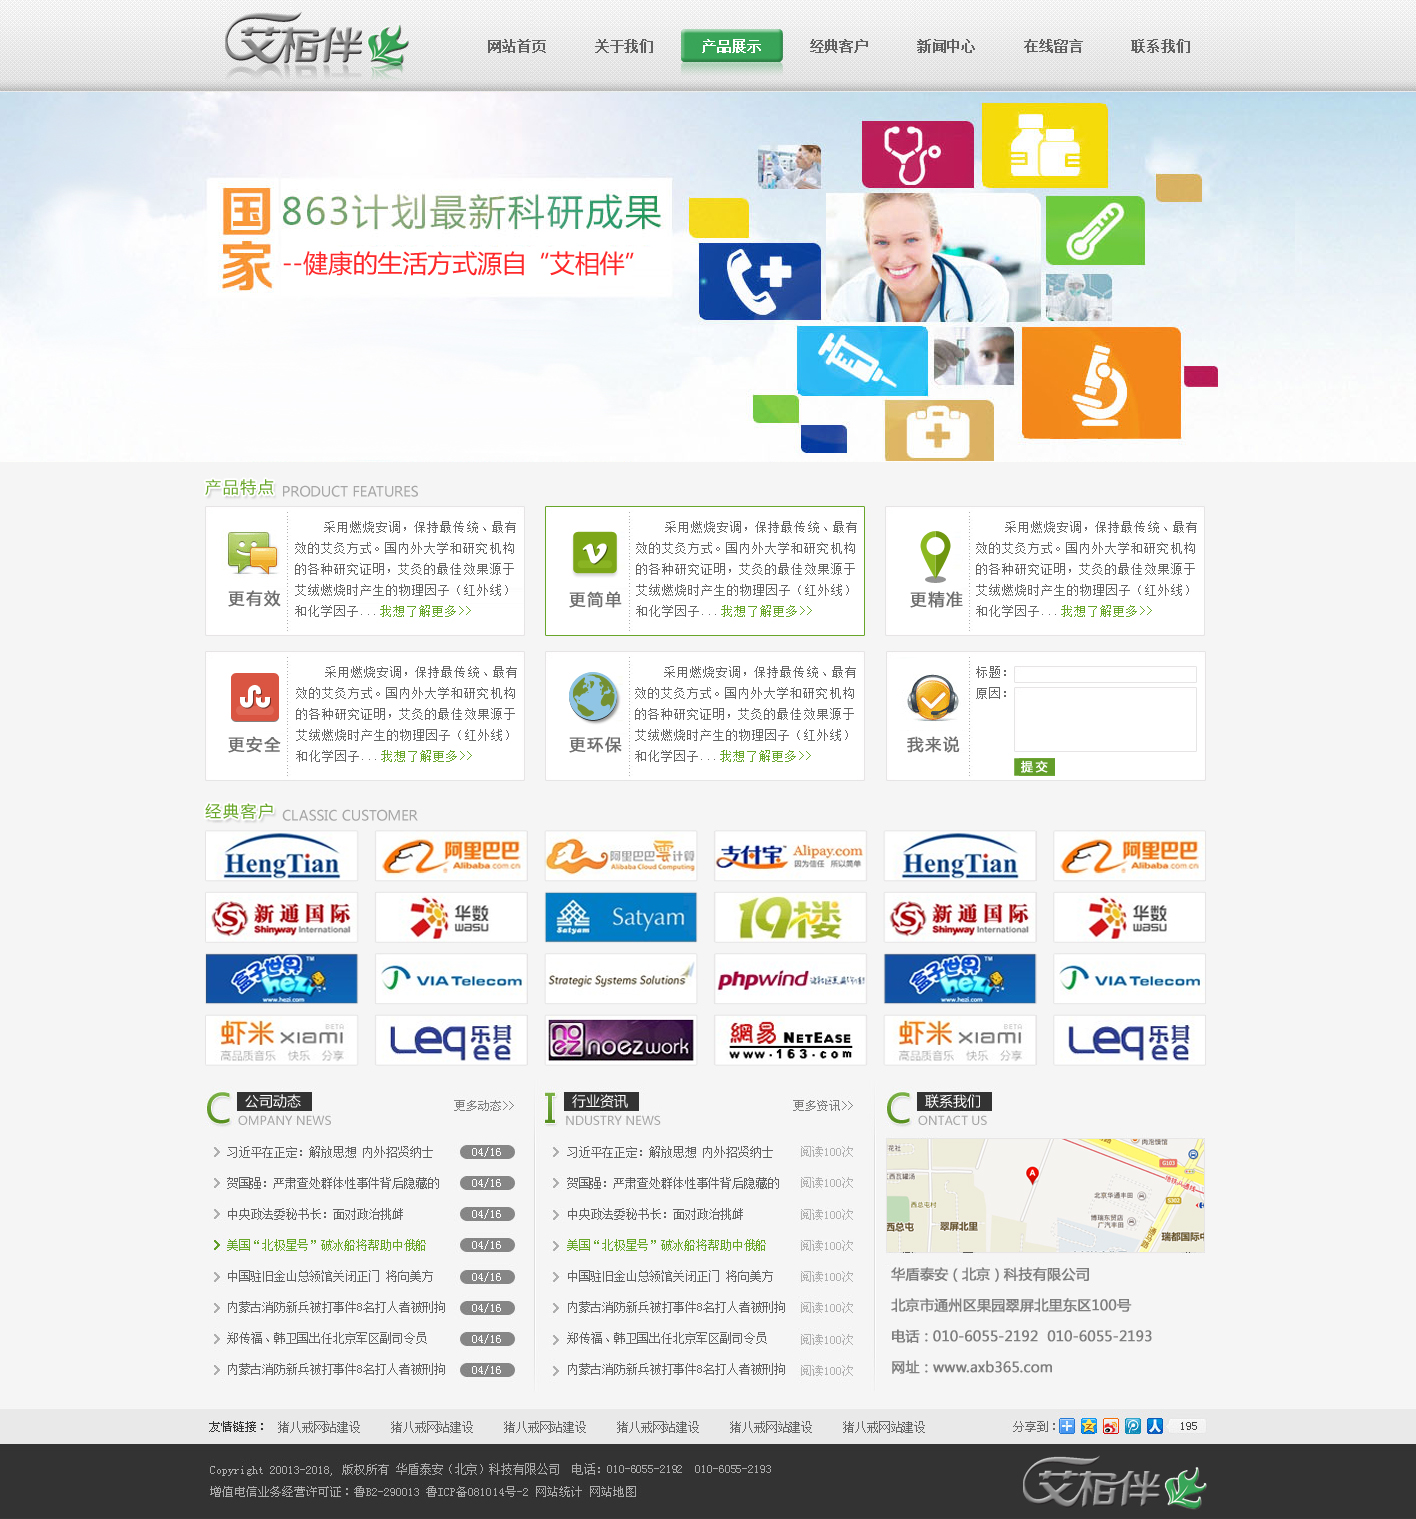
Task: Click 我想了解更多>> in the 更有效 card
Action: [x=425, y=611]
